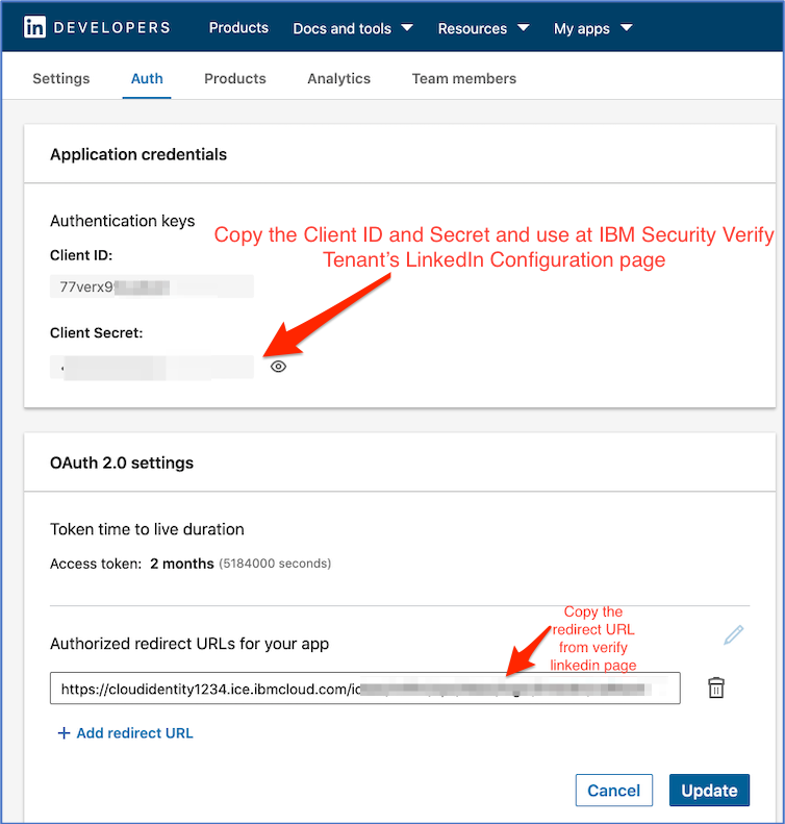785x824 pixels.
Task: Click the 'OAuth 2.0 settings' heading
Action: [122, 463]
